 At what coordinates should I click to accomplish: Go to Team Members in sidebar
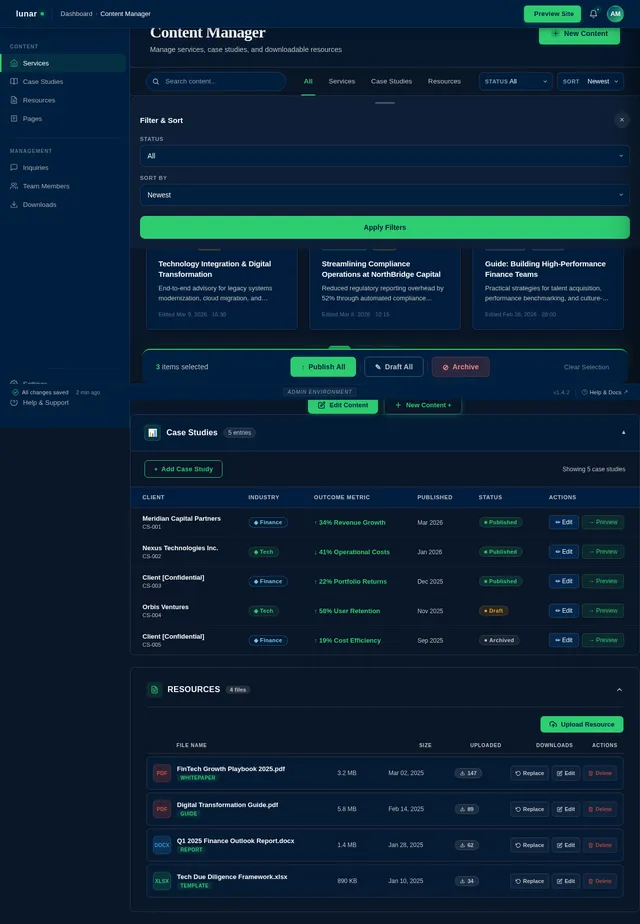(x=46, y=186)
